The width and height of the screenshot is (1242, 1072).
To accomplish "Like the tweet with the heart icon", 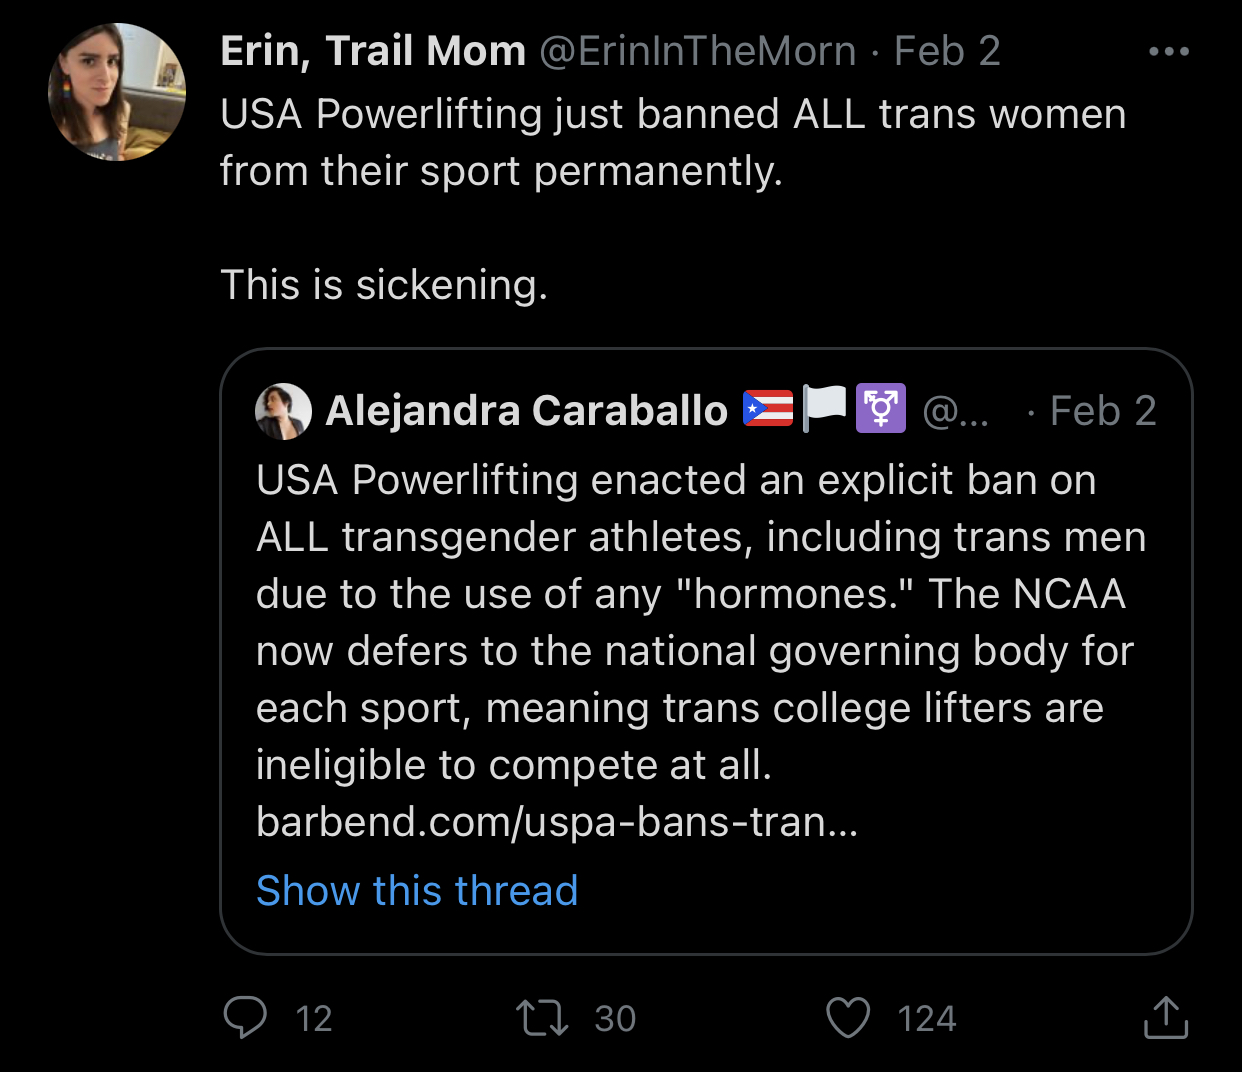I will tap(848, 1018).
